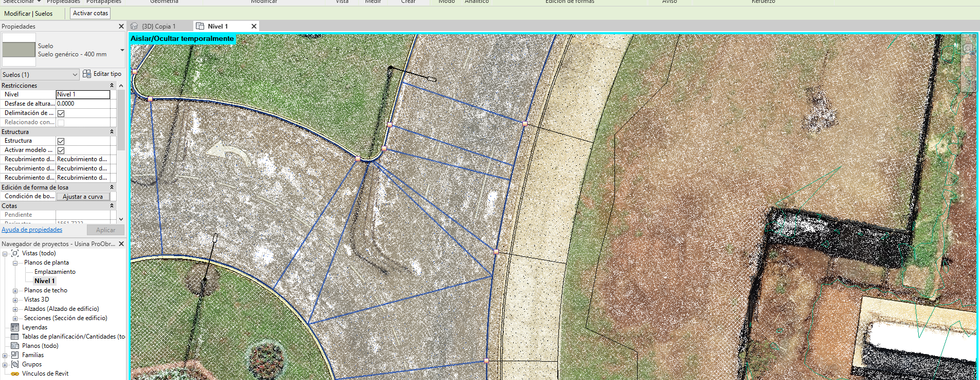Viewport: 980px width, 380px height.
Task: Click the Editar tipo button
Action: pyautogui.click(x=102, y=74)
